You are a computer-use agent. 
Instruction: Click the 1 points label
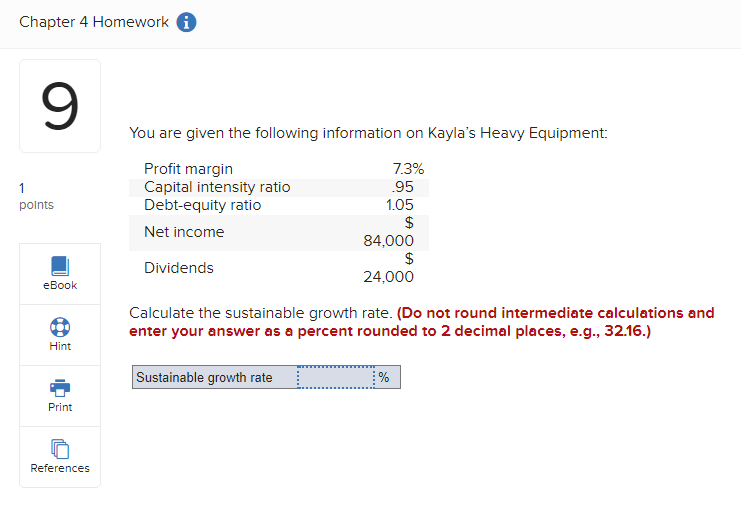click(35, 196)
